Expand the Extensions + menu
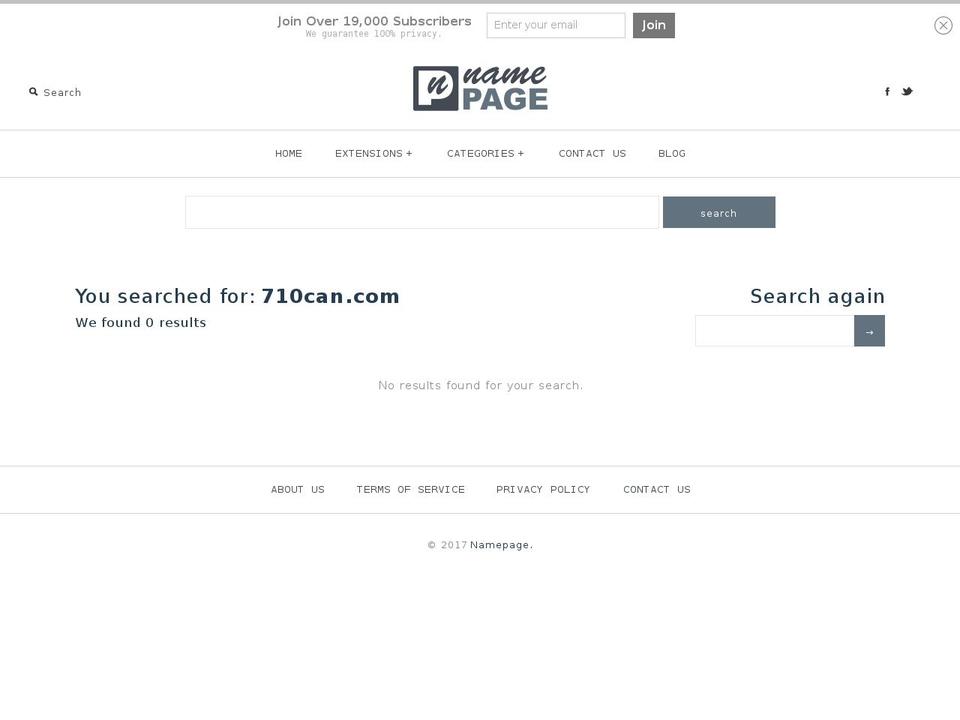The width and height of the screenshot is (960, 720). pos(373,154)
